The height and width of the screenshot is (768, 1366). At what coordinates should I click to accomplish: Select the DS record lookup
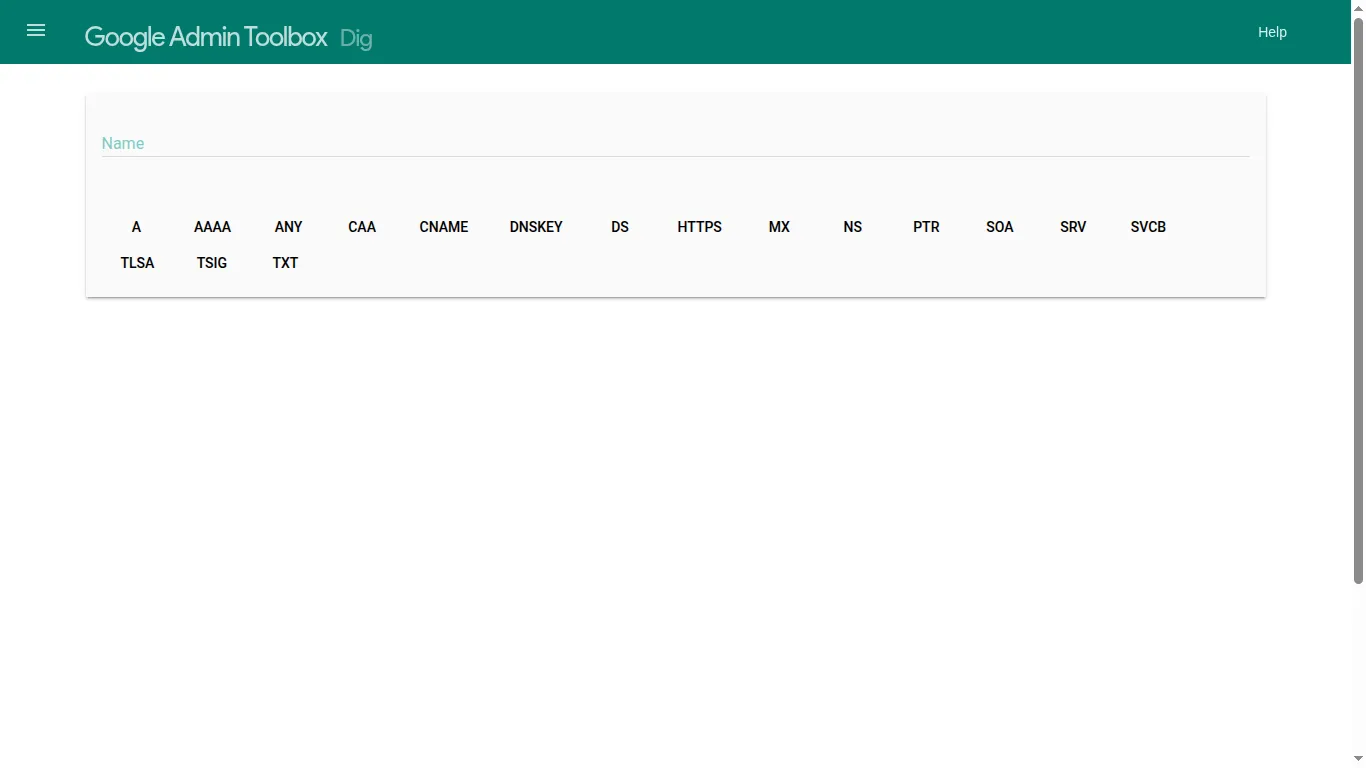coord(619,227)
